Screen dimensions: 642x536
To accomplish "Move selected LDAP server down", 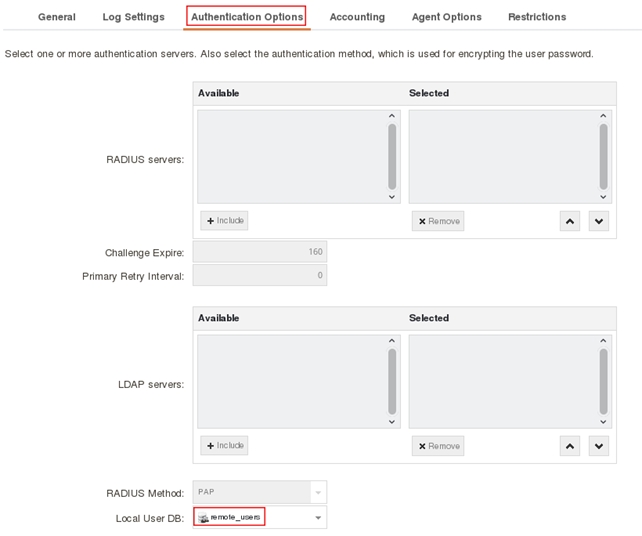I will coord(598,446).
